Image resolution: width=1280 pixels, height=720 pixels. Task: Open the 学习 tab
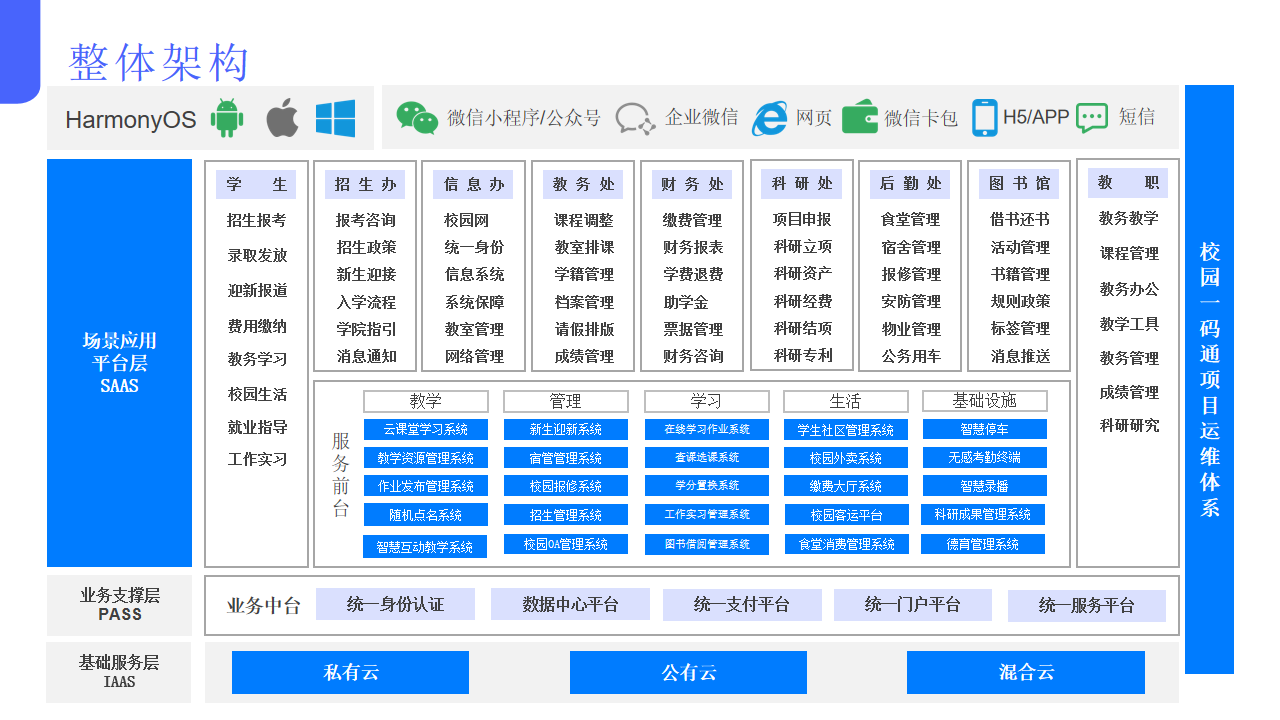[706, 401]
